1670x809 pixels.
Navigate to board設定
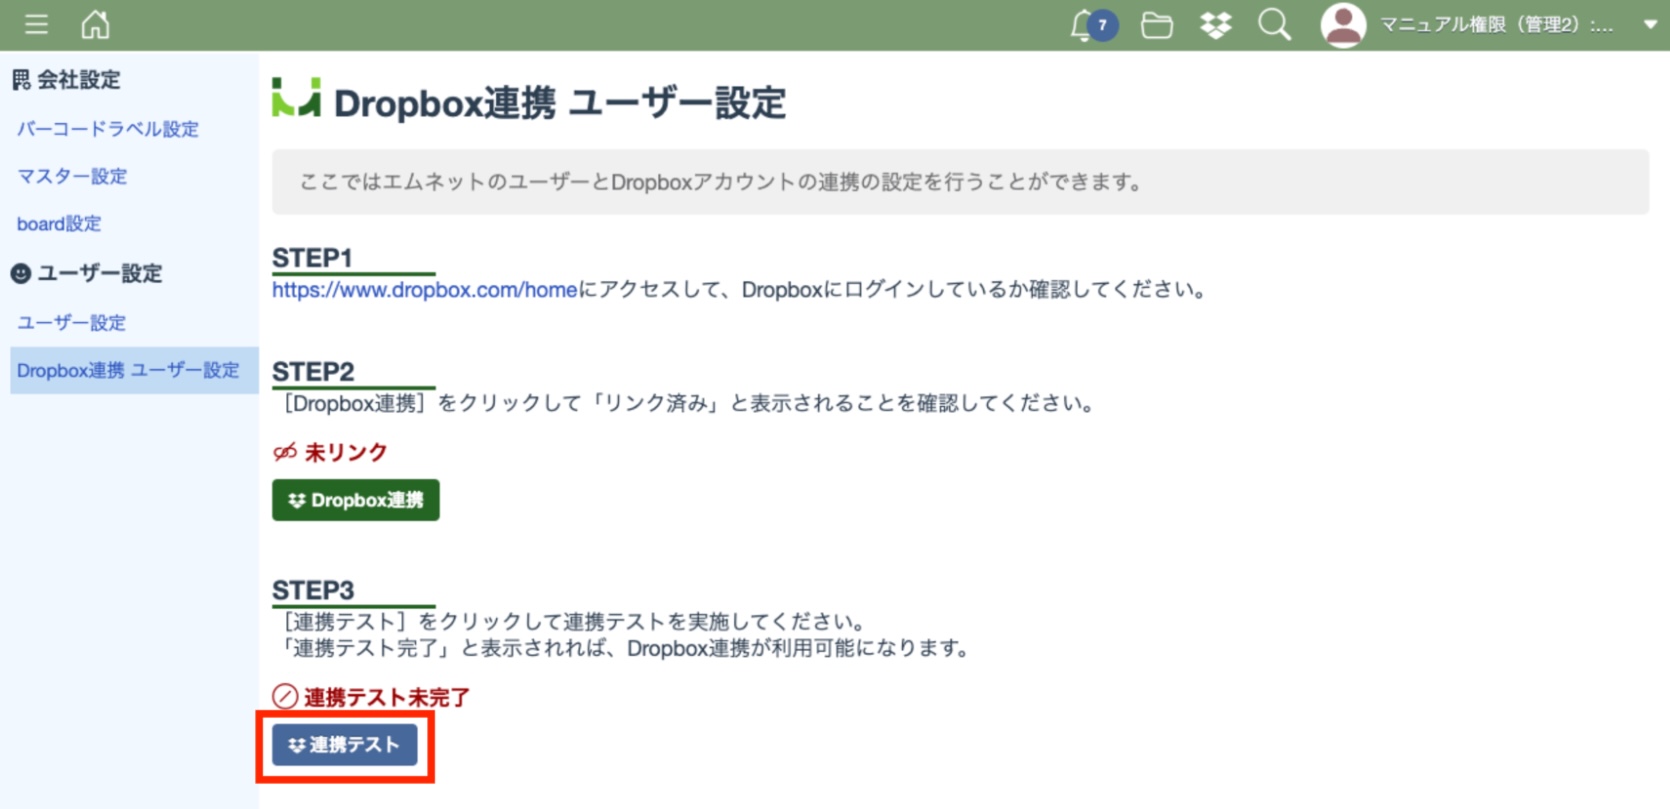(x=59, y=223)
